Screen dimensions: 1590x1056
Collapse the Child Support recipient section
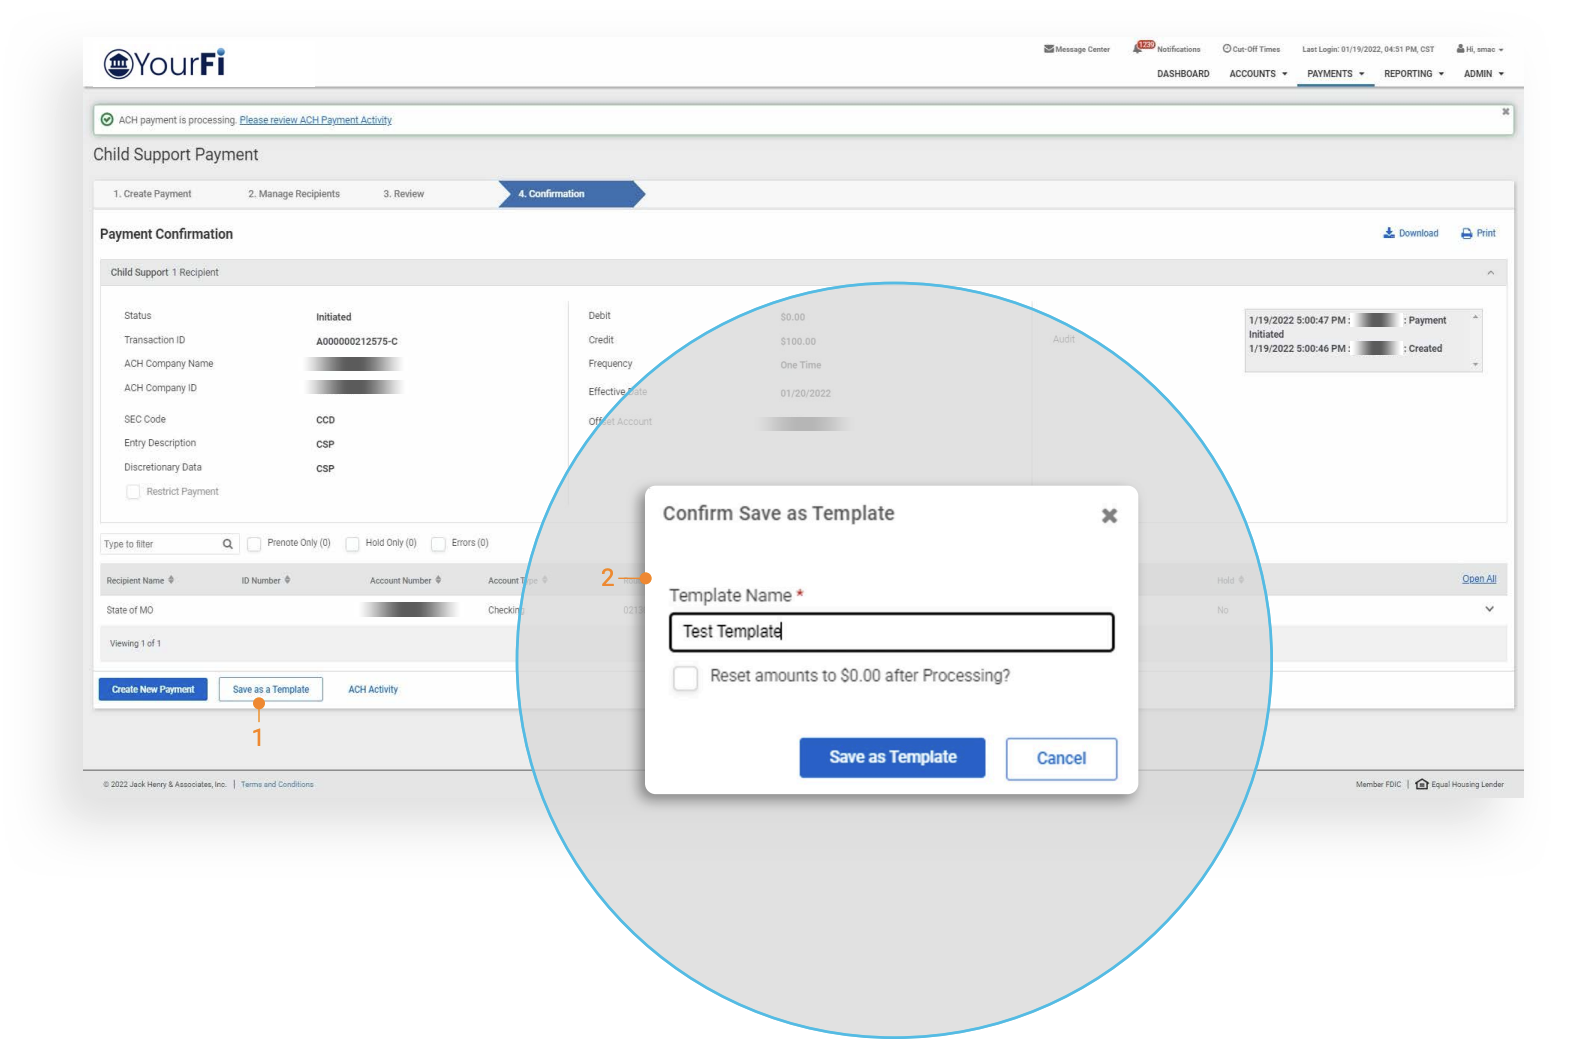[x=1490, y=273]
